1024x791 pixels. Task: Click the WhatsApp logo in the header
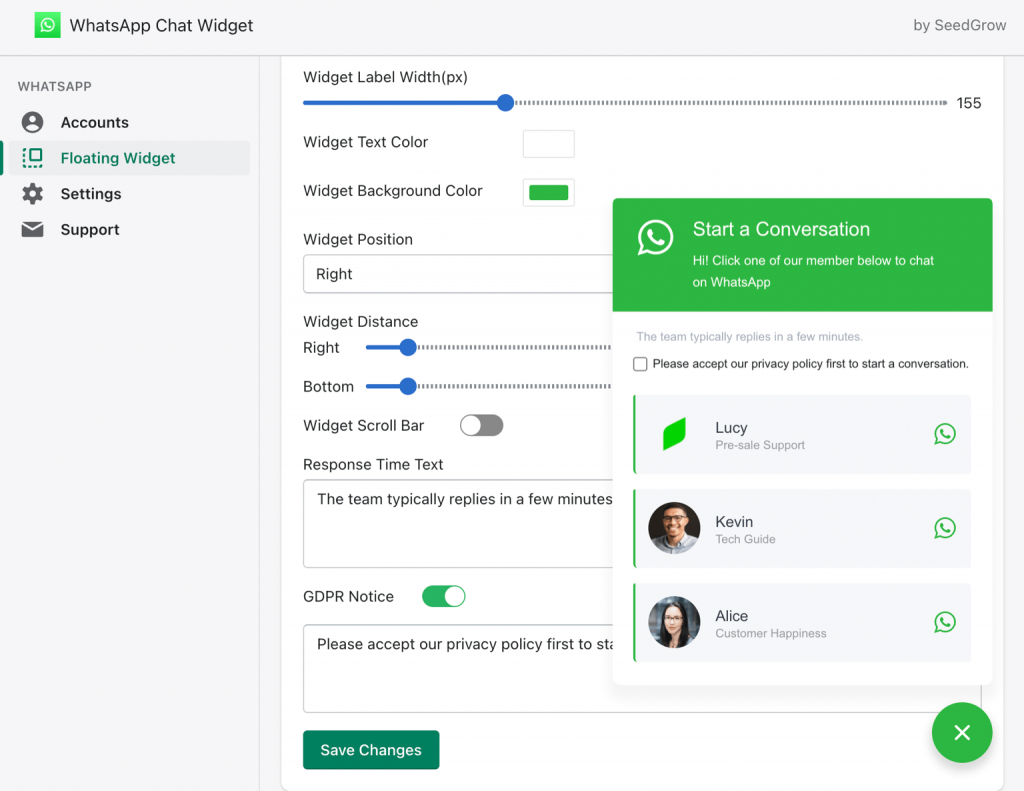tap(47, 24)
